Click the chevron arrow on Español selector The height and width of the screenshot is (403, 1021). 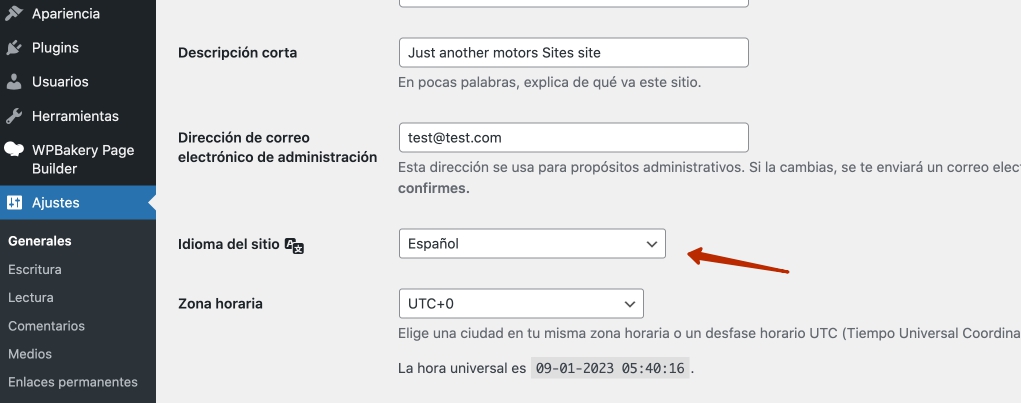click(652, 243)
